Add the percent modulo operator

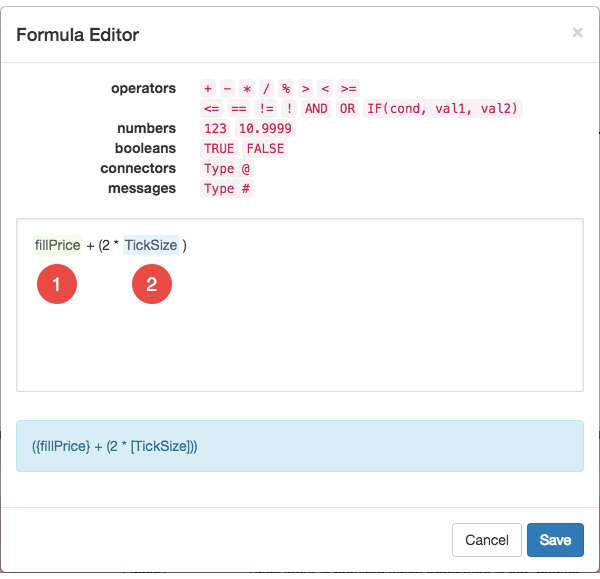tap(286, 89)
